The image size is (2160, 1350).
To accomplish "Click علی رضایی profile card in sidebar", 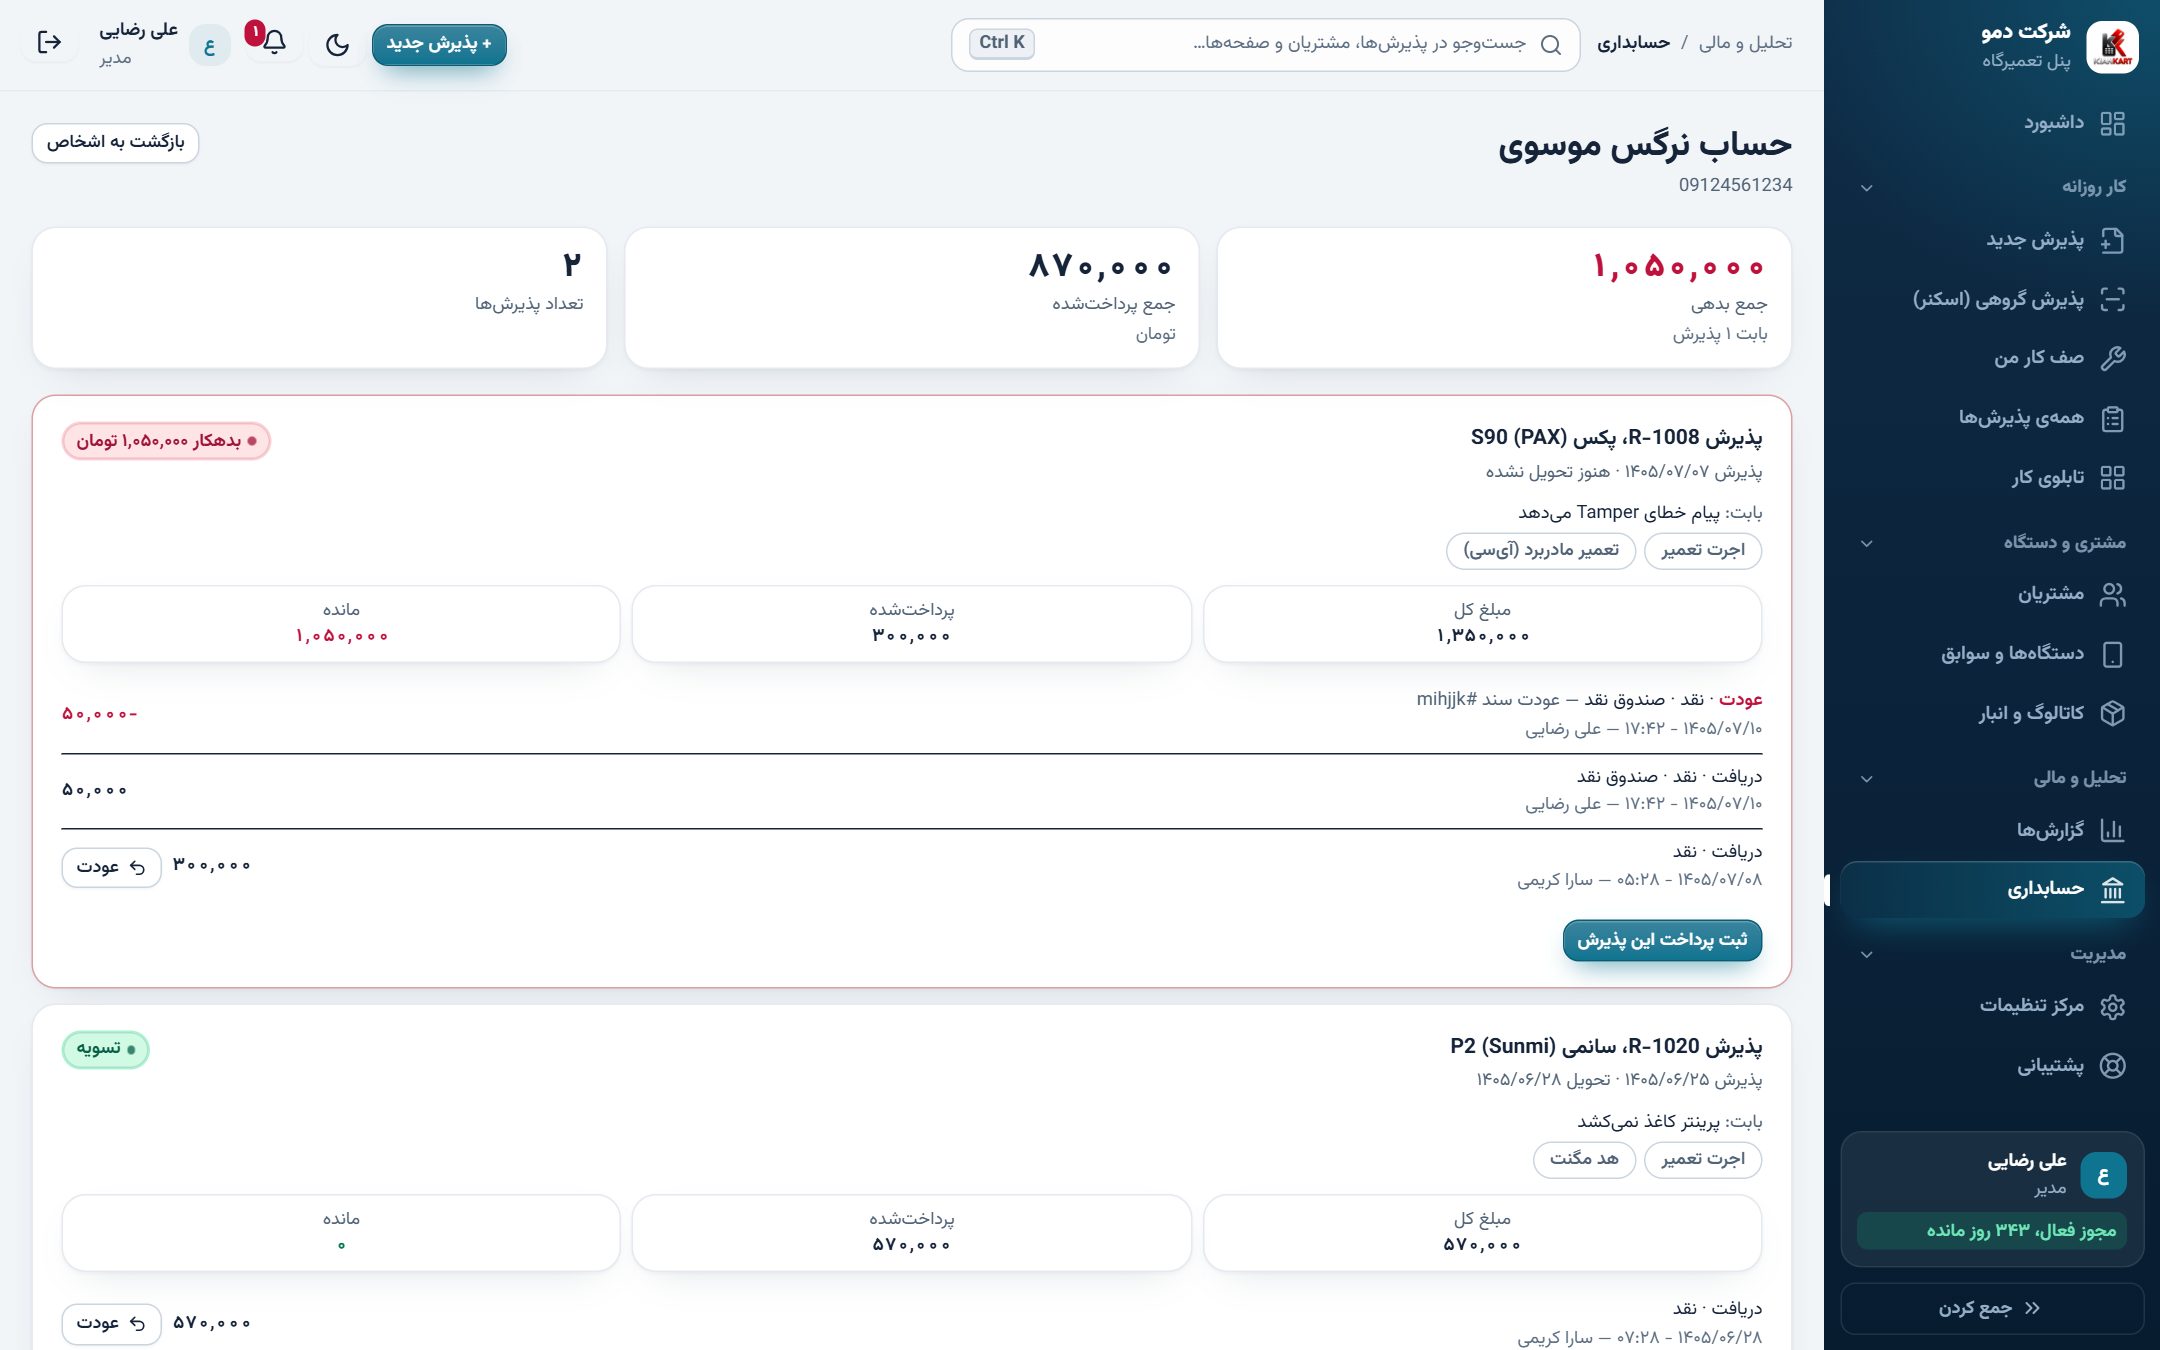I will click(1992, 1199).
